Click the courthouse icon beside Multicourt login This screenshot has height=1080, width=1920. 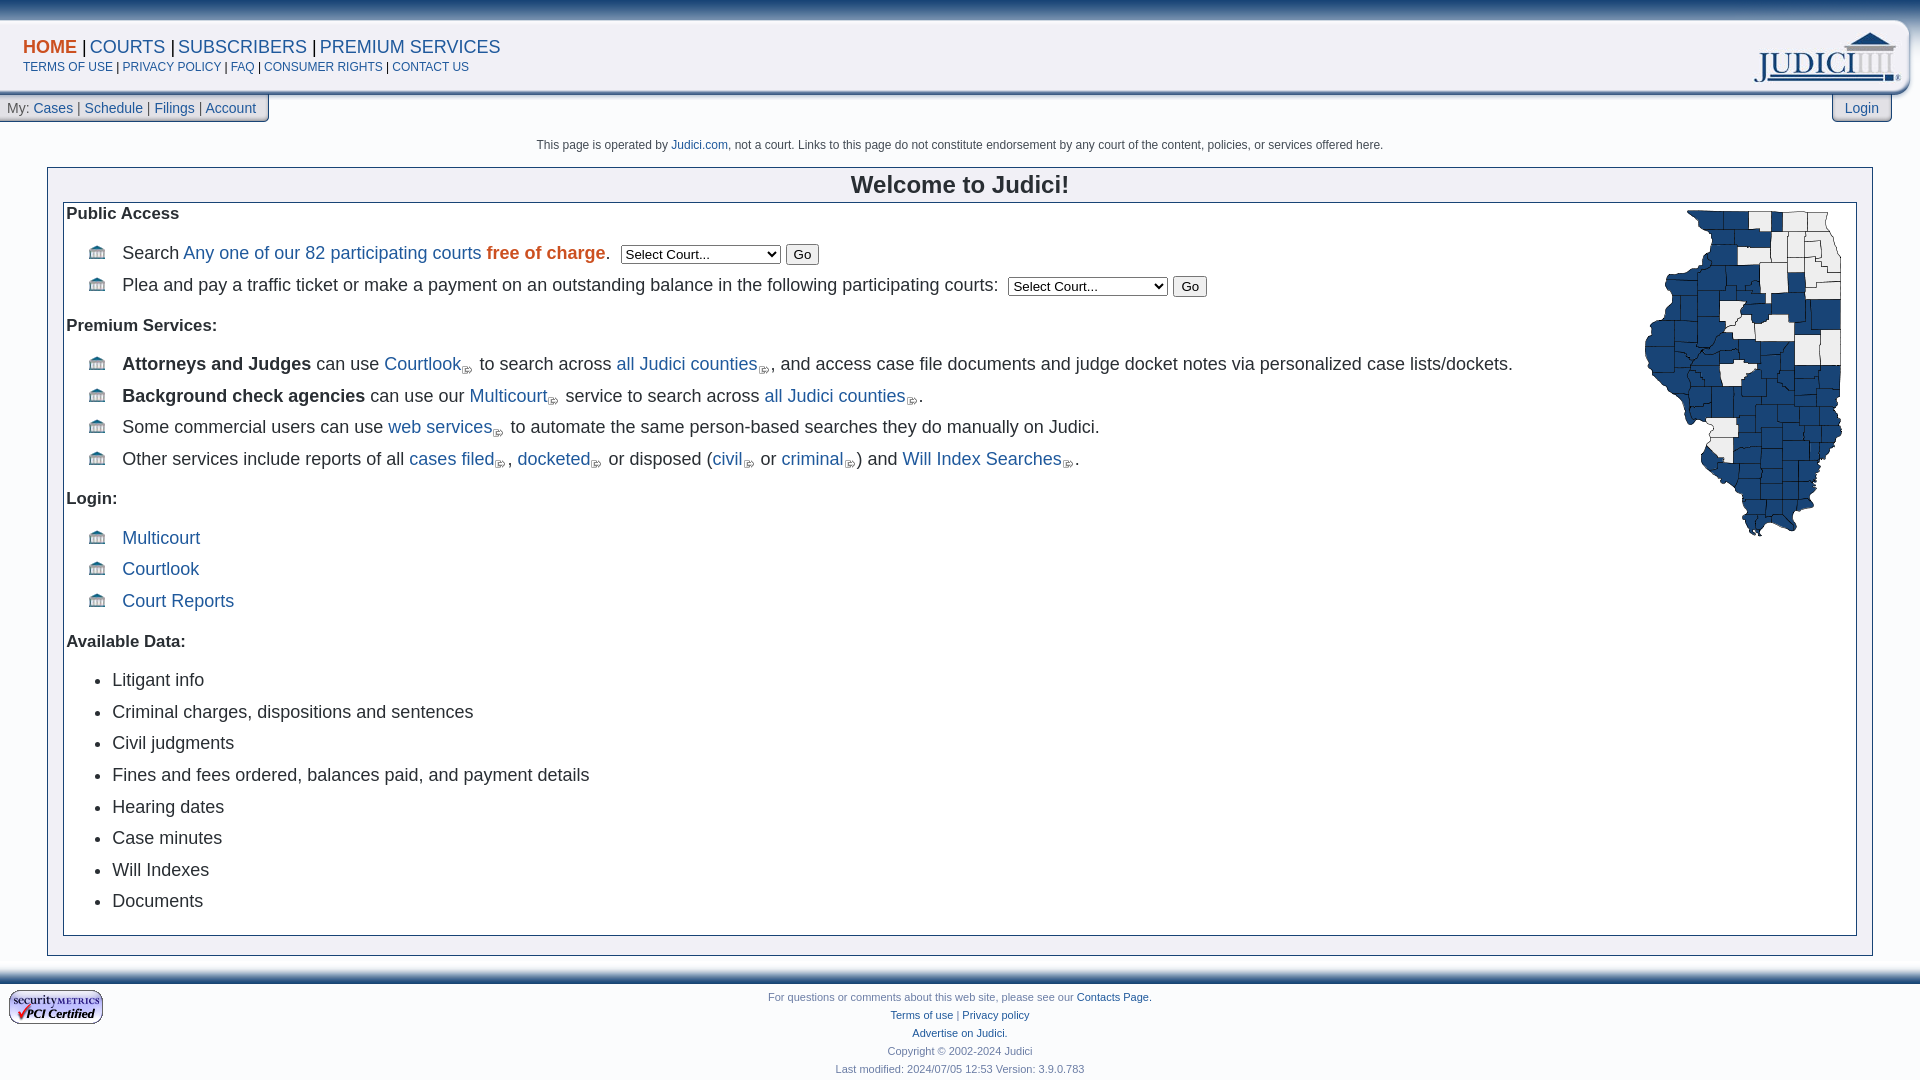tap(97, 538)
